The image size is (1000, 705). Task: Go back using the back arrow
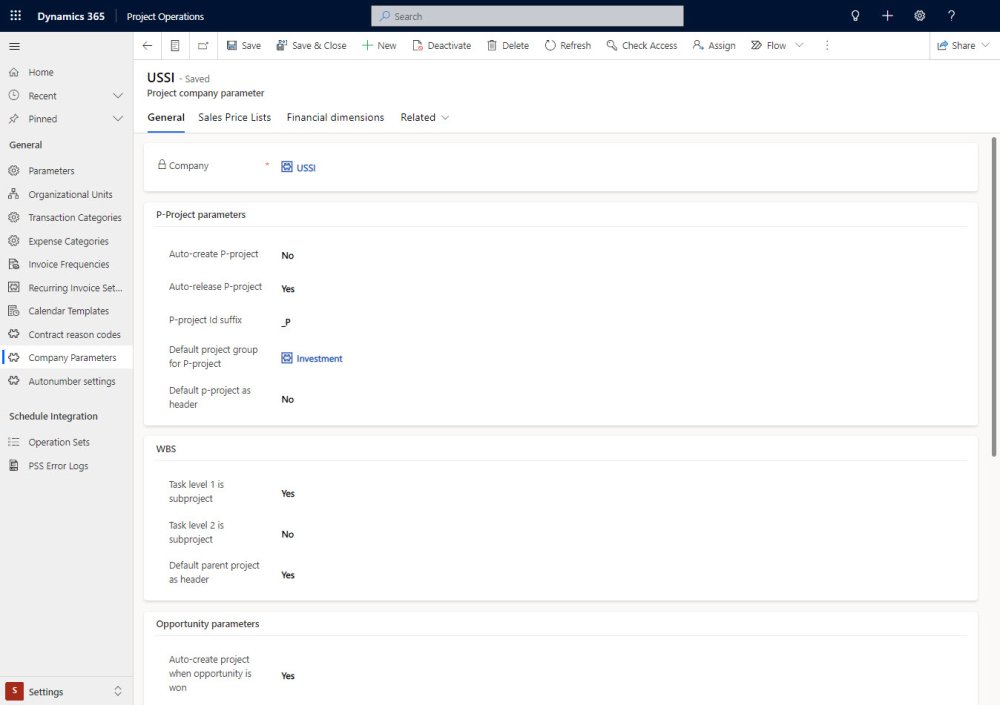pyautogui.click(x=147, y=45)
